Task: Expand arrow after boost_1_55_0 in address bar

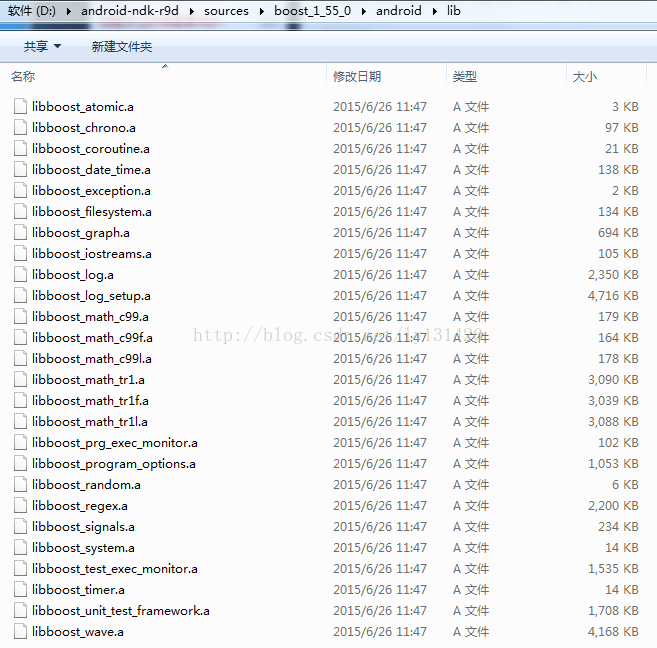Action: tap(363, 11)
